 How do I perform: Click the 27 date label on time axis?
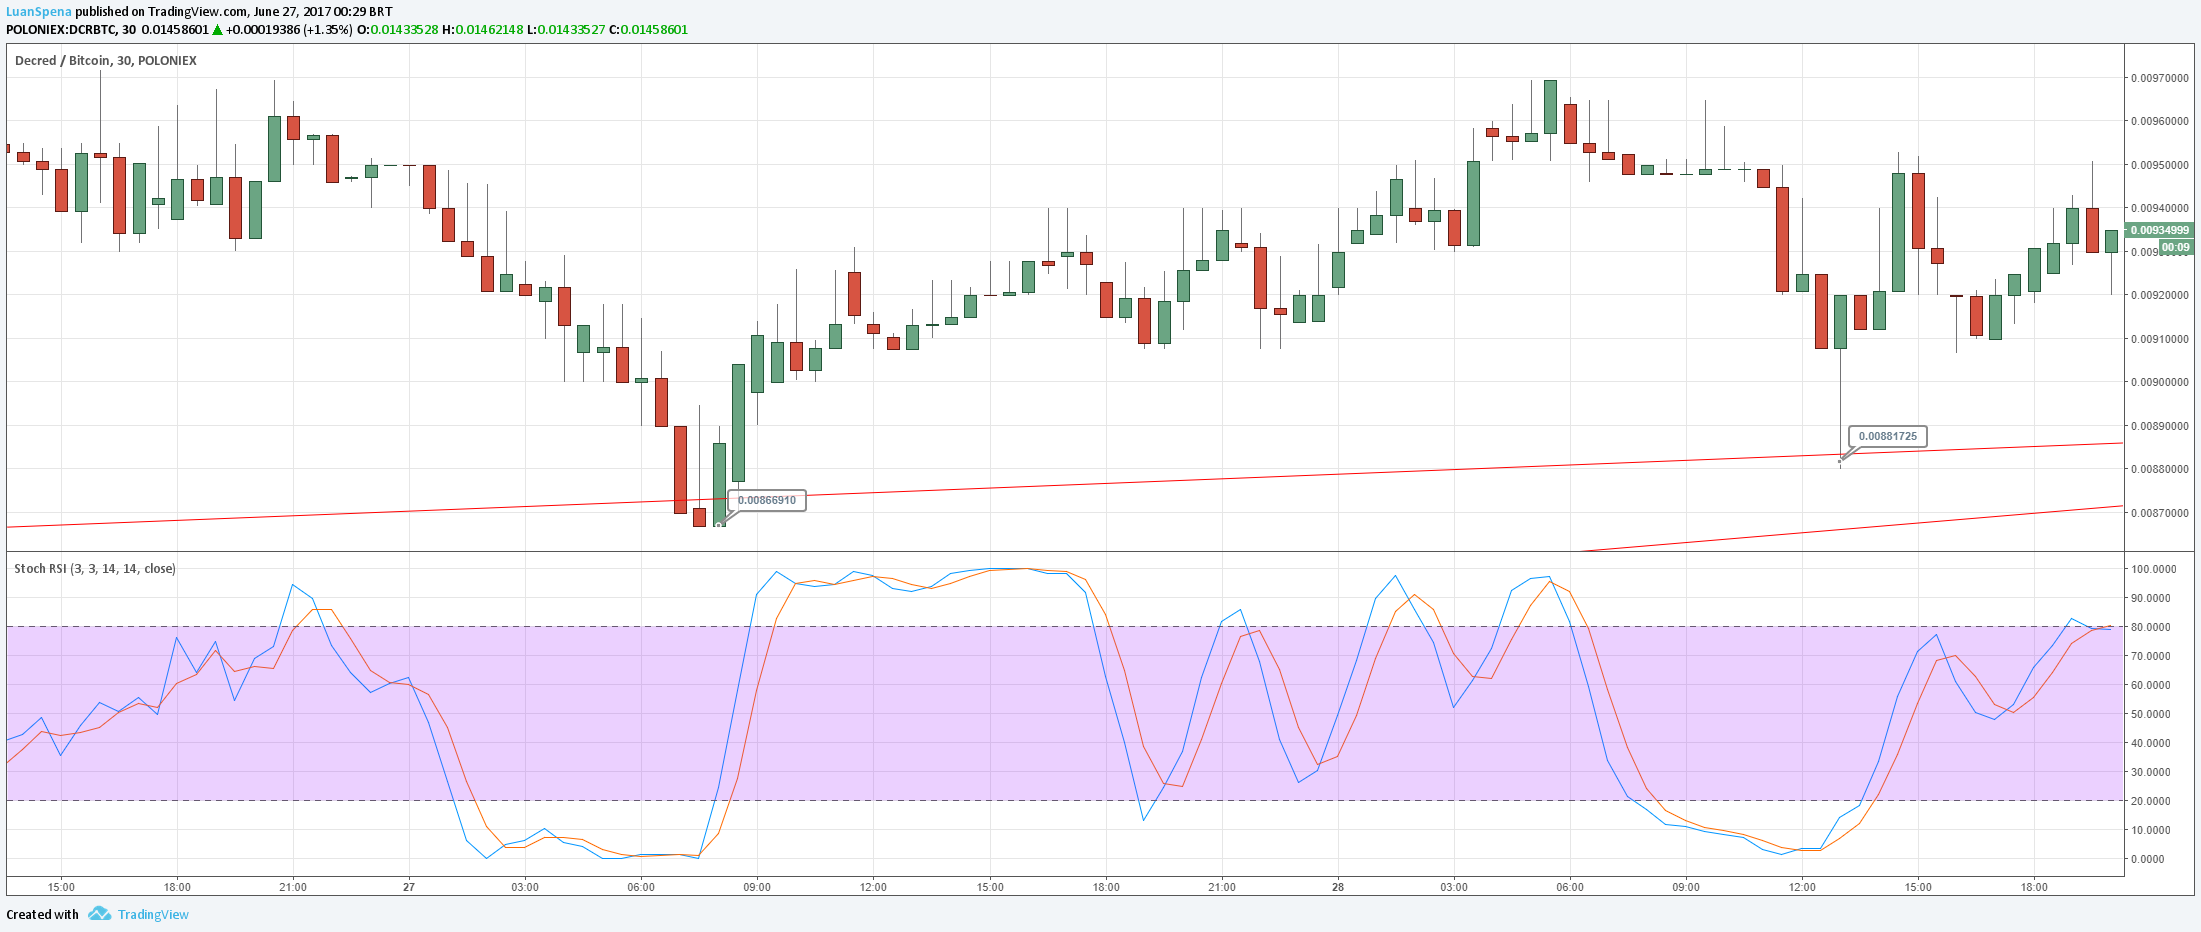click(409, 887)
